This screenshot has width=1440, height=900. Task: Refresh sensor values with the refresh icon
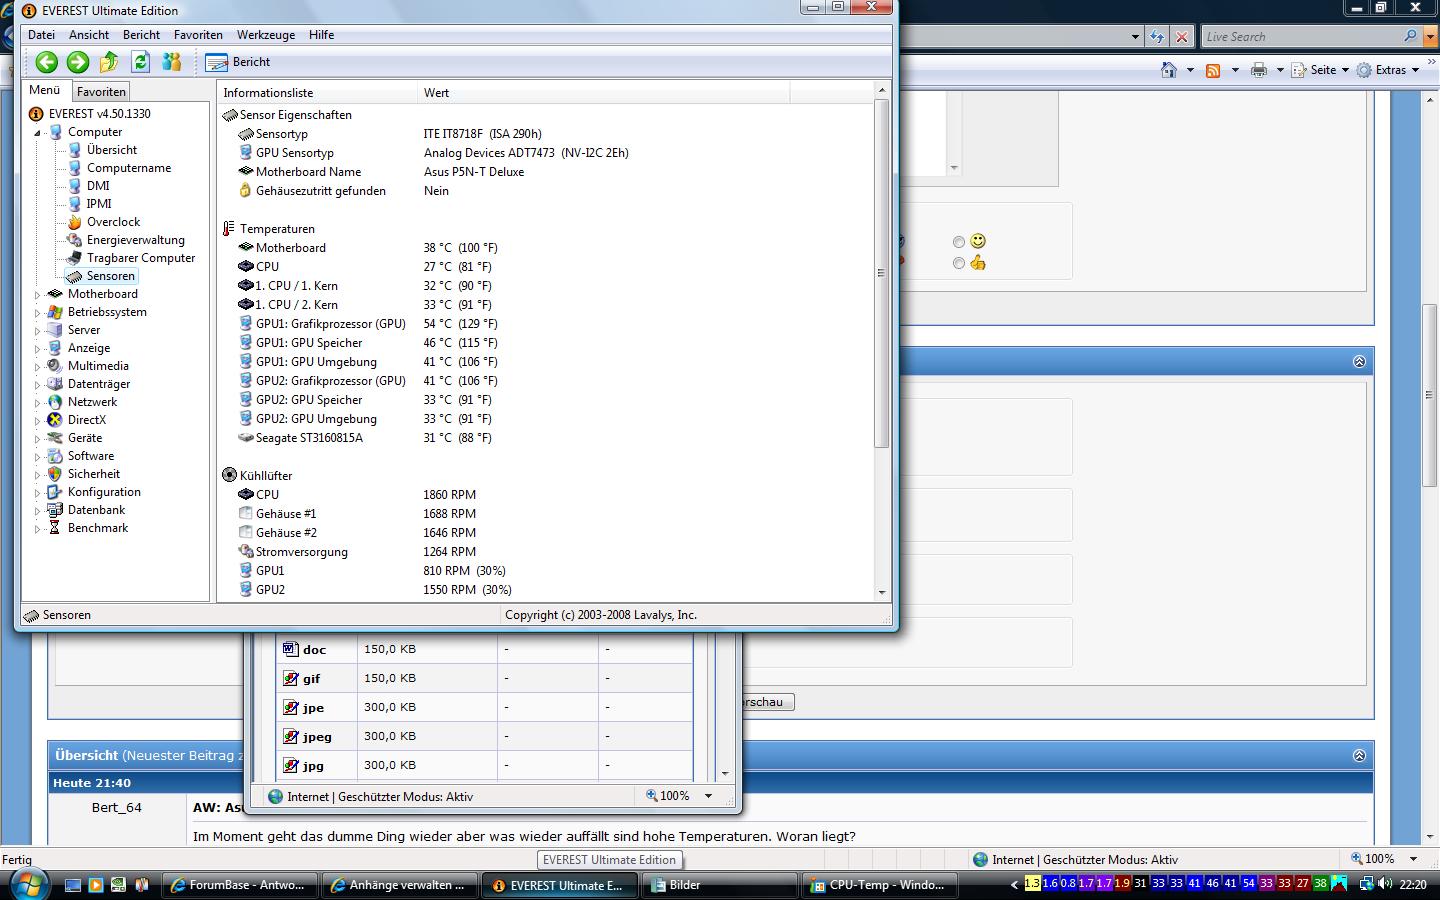point(140,62)
